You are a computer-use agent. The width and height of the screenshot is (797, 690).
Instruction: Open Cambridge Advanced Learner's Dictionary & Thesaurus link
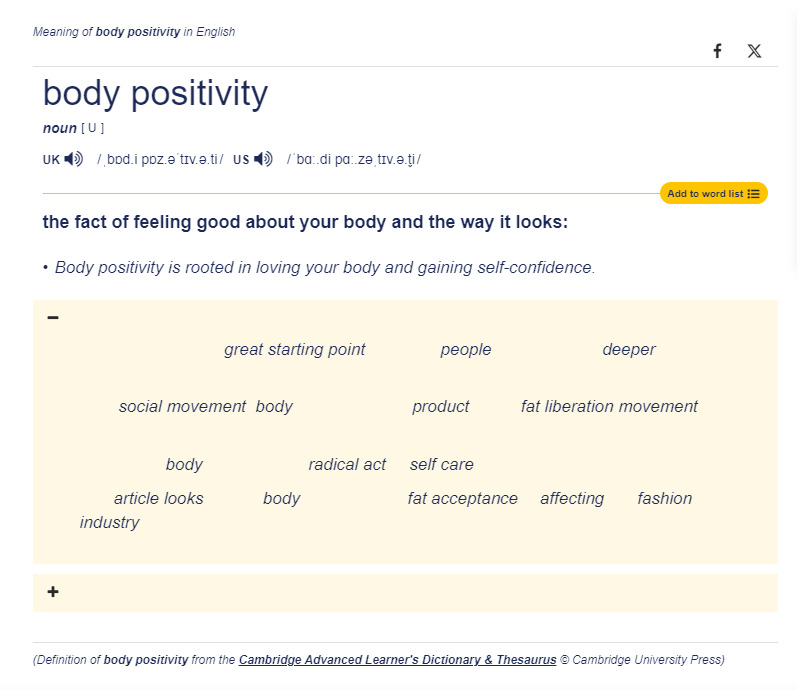(397, 659)
